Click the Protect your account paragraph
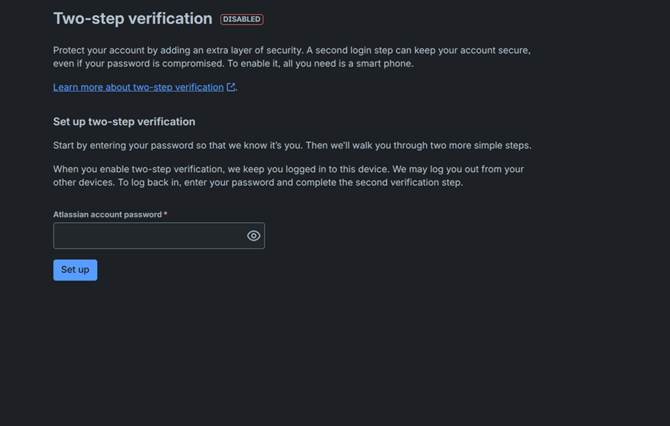670x426 pixels. 290,56
